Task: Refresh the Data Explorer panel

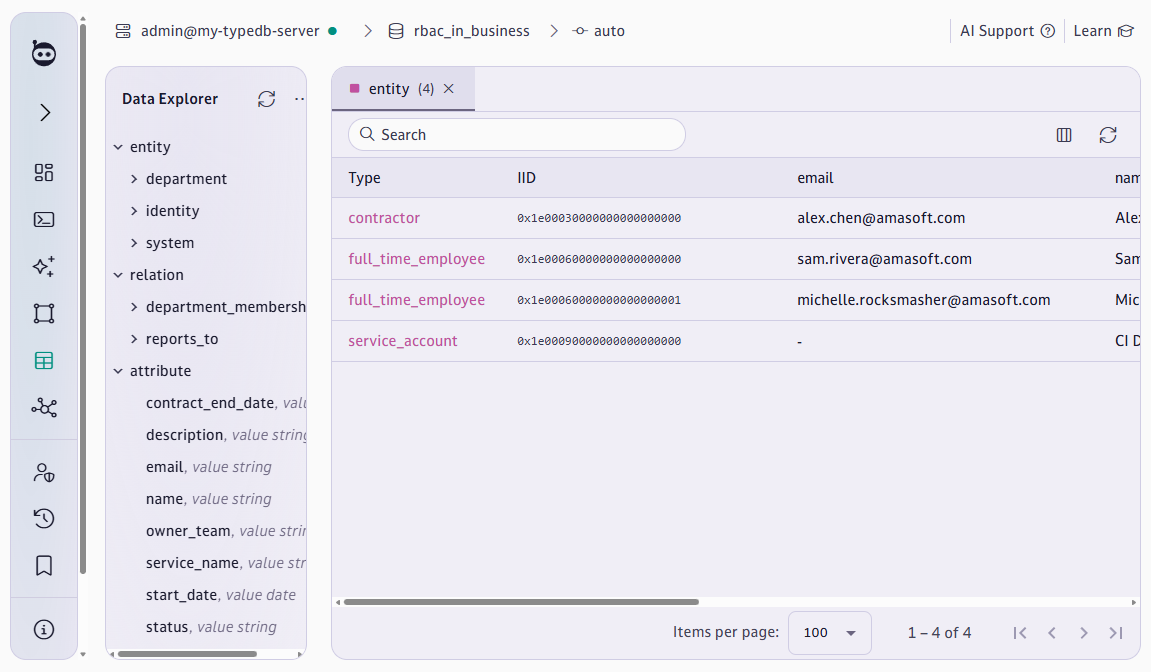Action: [x=266, y=99]
